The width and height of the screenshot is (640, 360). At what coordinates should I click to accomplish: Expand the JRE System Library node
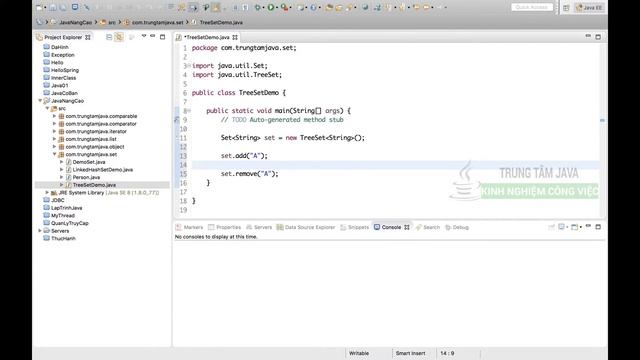pos(47,192)
